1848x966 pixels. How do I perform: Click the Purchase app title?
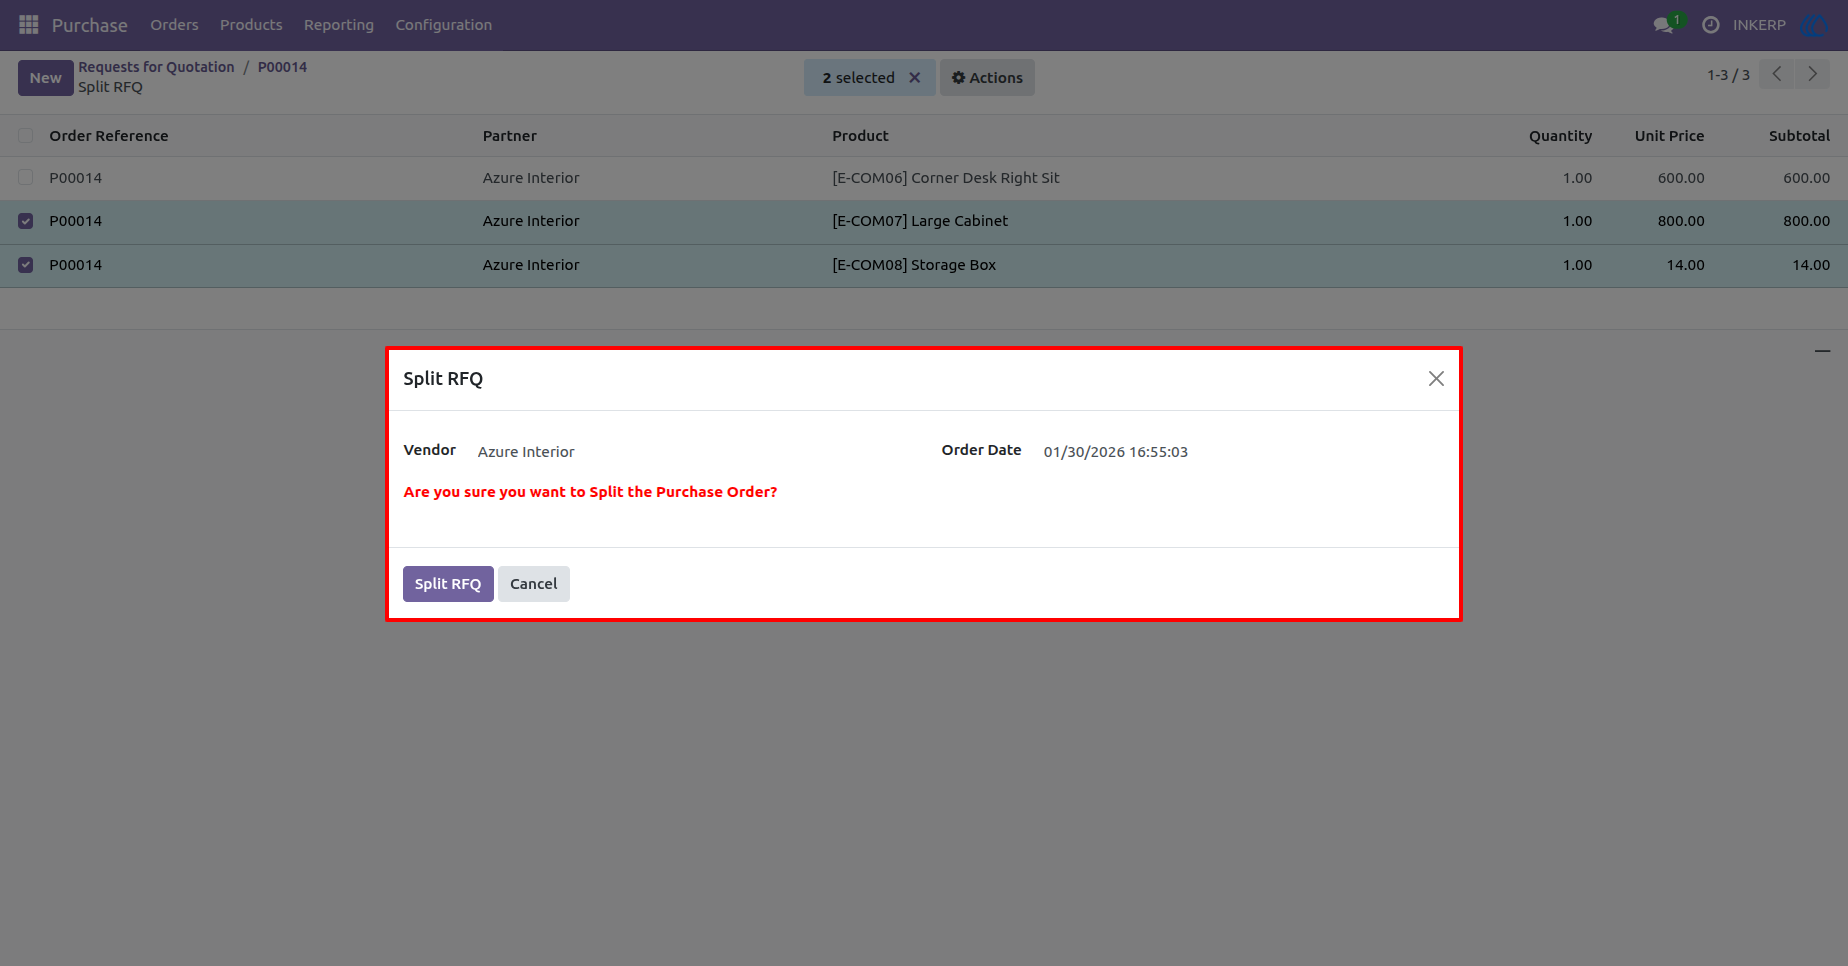(90, 25)
